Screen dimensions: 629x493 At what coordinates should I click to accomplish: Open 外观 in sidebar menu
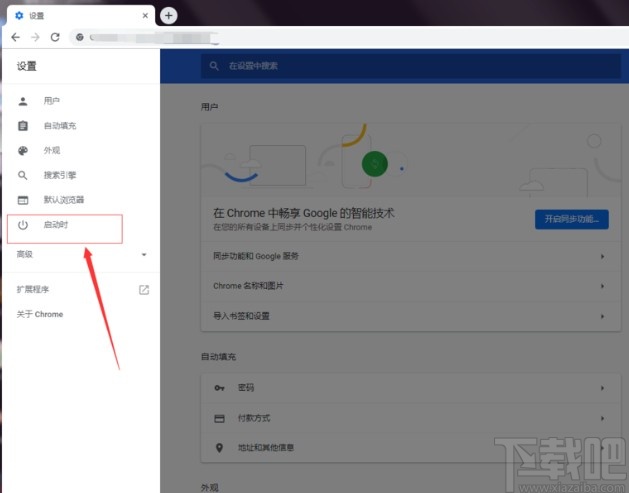[x=52, y=150]
